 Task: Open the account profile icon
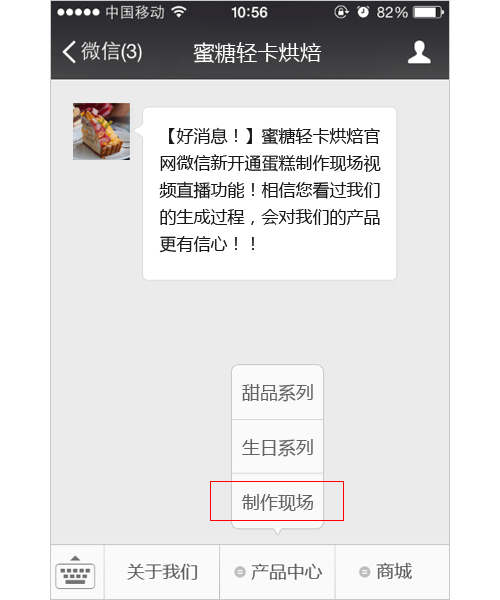coord(419,52)
